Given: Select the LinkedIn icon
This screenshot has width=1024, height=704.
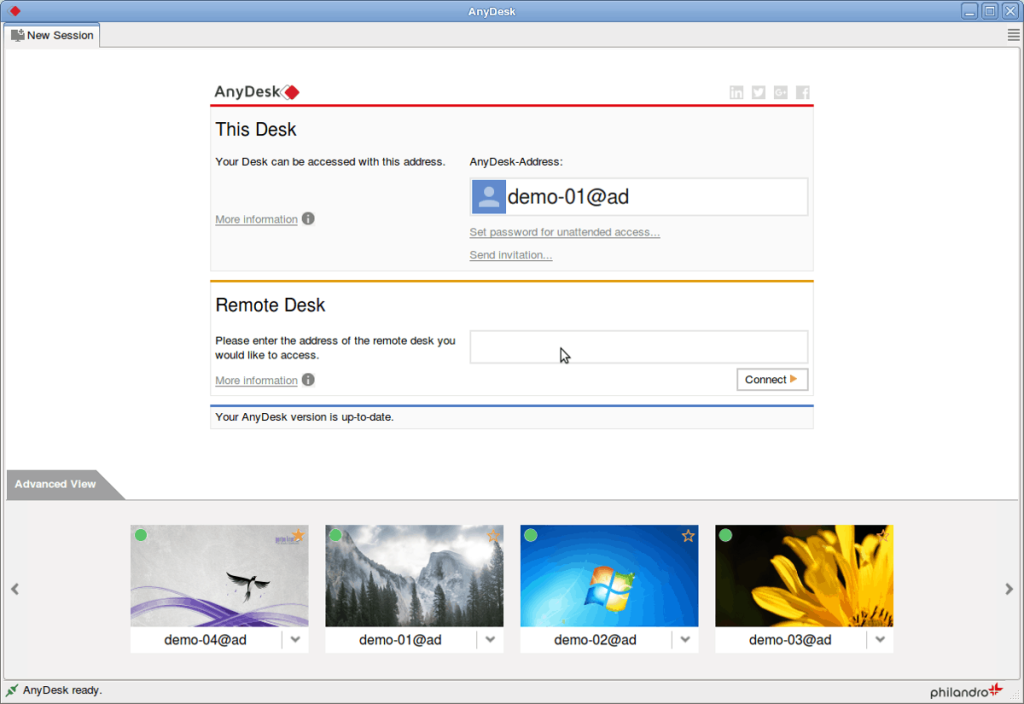Looking at the screenshot, I should coord(737,92).
